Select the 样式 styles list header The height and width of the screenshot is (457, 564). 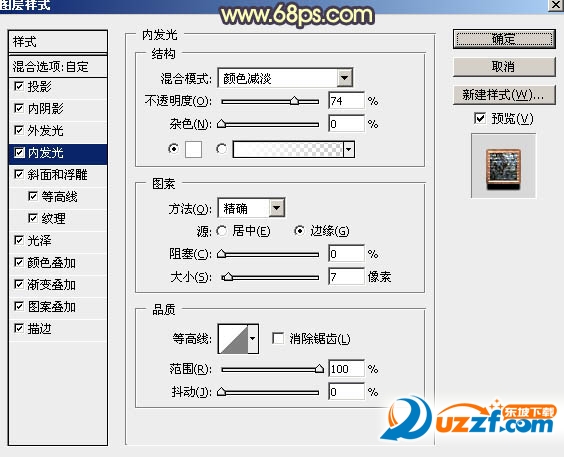(x=58, y=42)
